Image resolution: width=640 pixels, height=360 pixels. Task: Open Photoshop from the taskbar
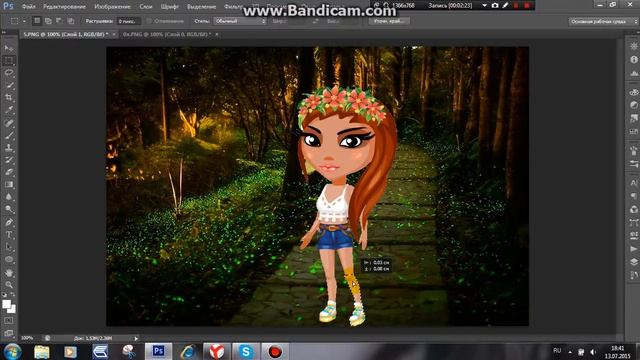(158, 351)
